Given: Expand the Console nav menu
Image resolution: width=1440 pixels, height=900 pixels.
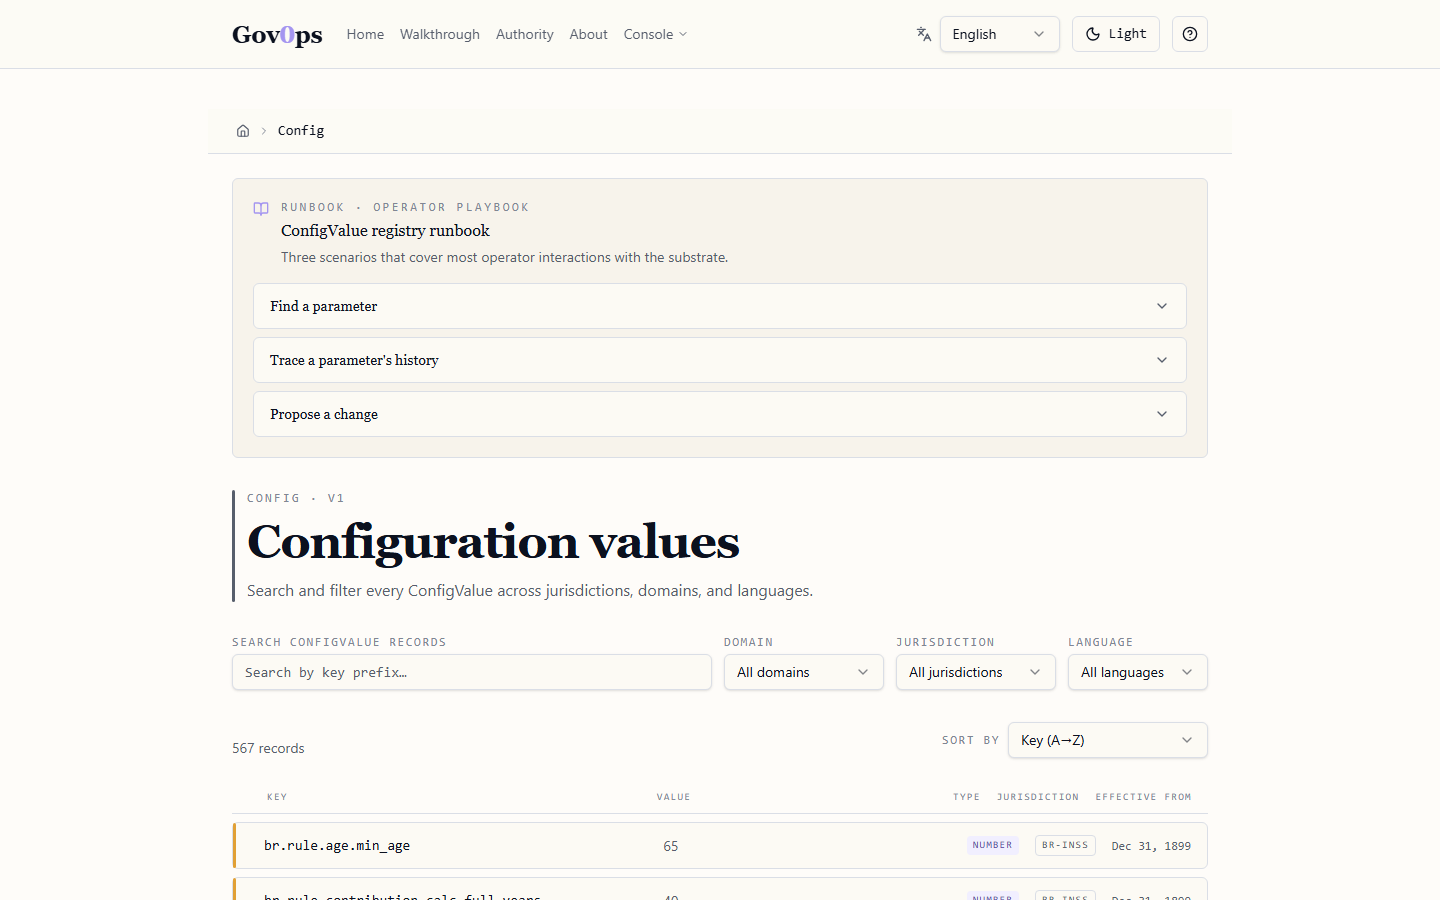Looking at the screenshot, I should pos(655,34).
